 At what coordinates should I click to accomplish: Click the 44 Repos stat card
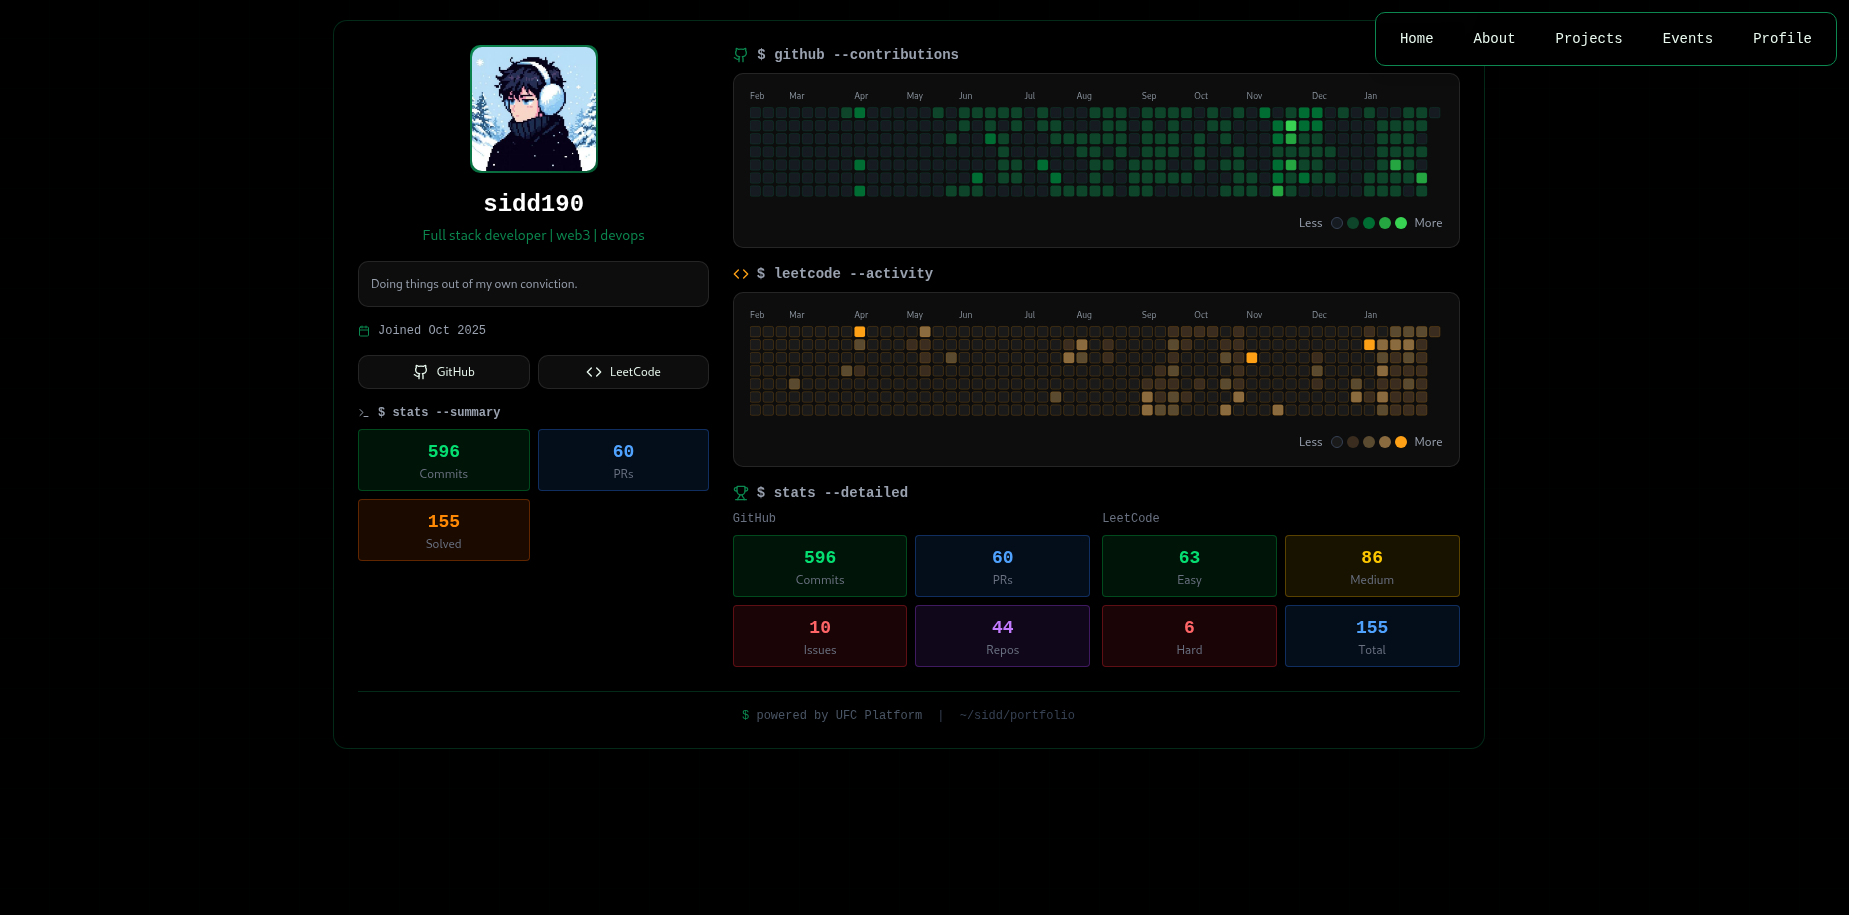point(1002,636)
